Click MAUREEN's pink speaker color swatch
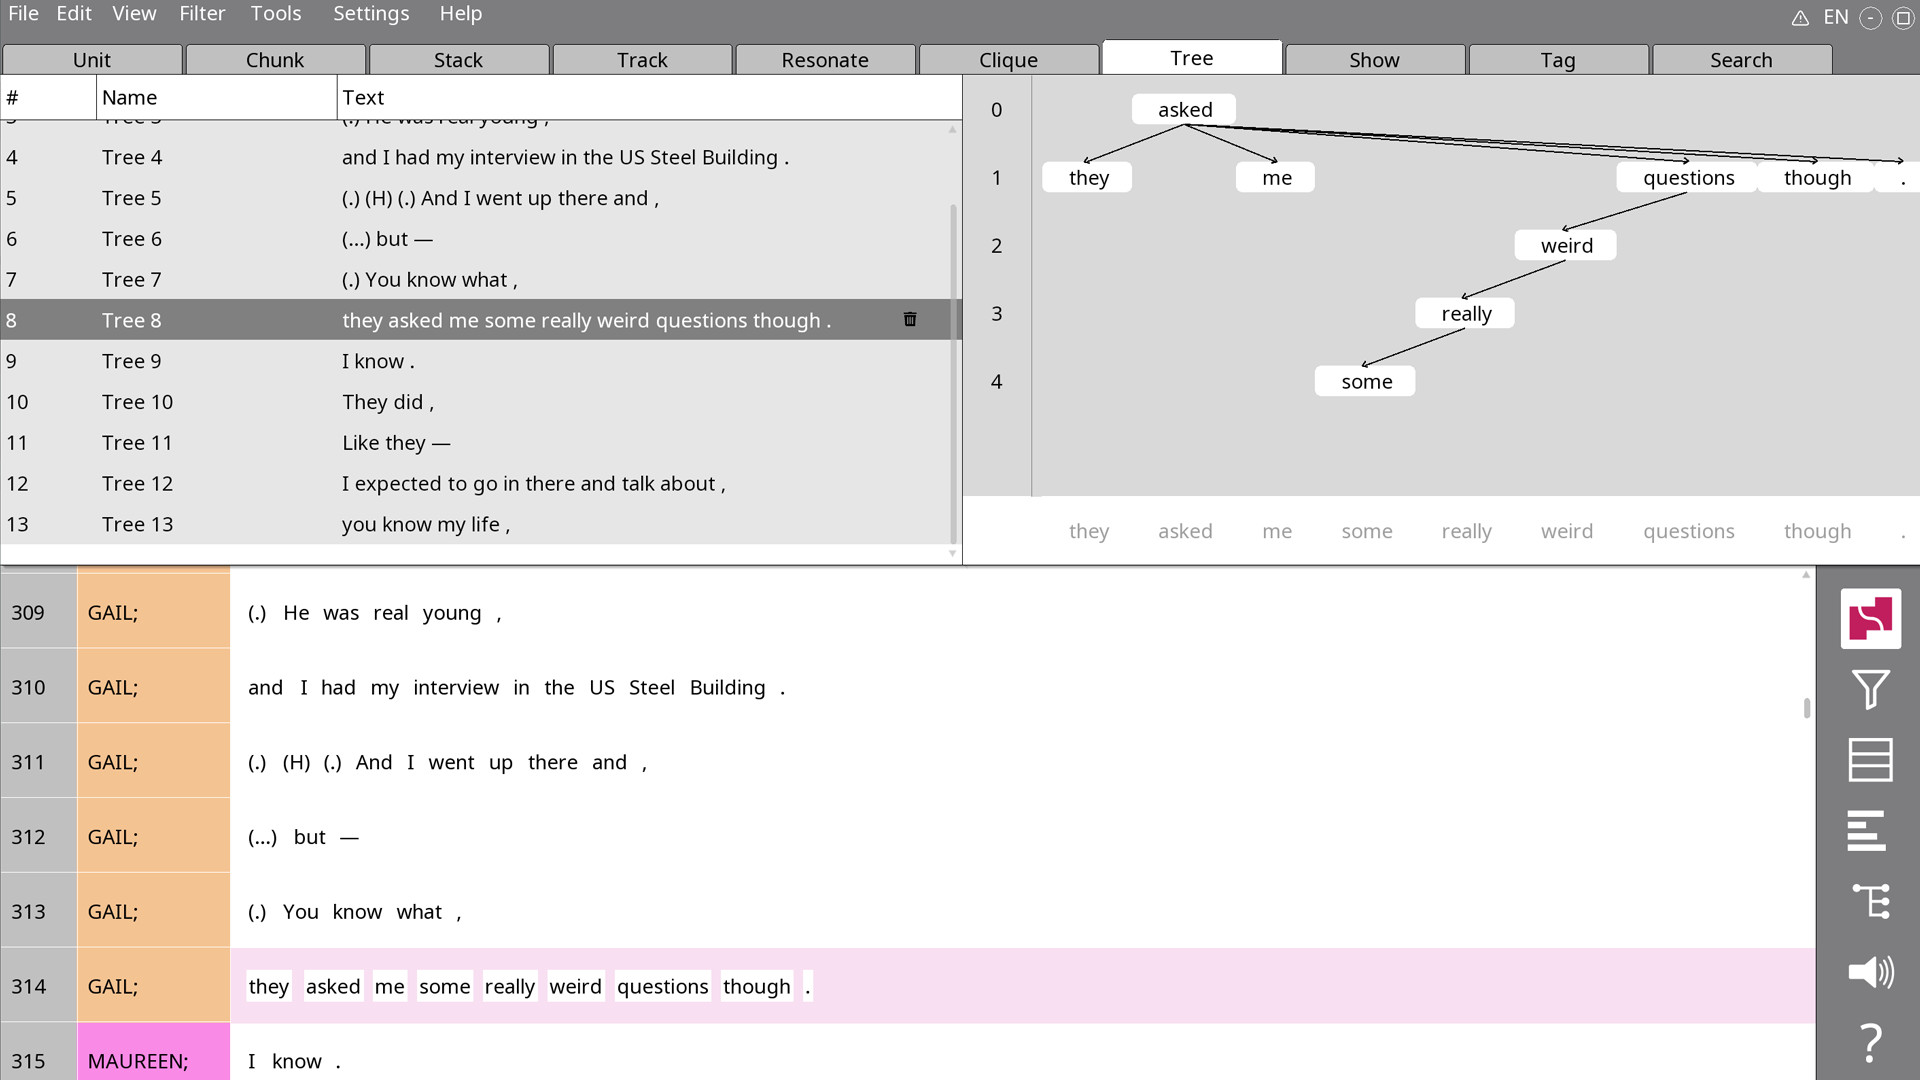 coord(154,1052)
